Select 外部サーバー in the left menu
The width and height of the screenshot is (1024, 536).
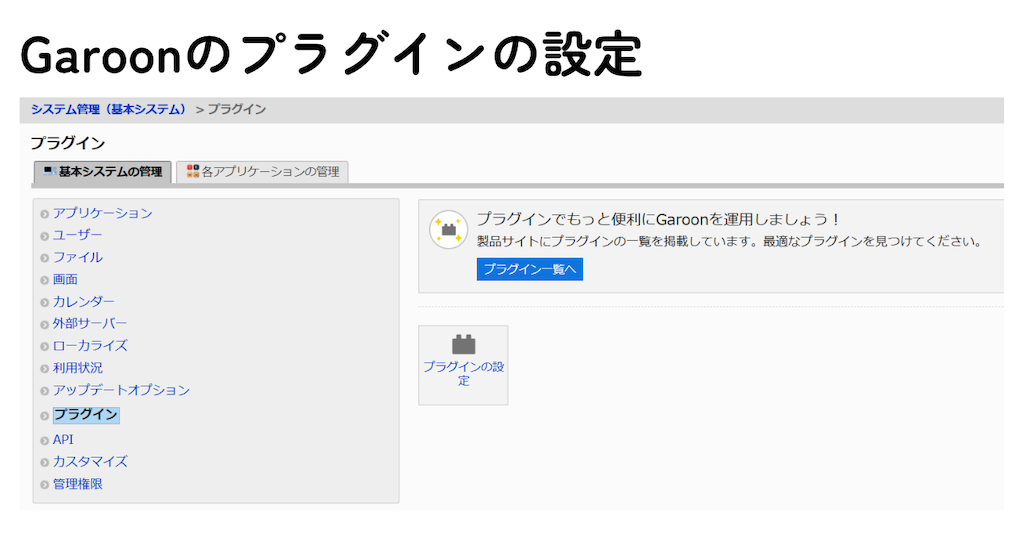pos(90,323)
